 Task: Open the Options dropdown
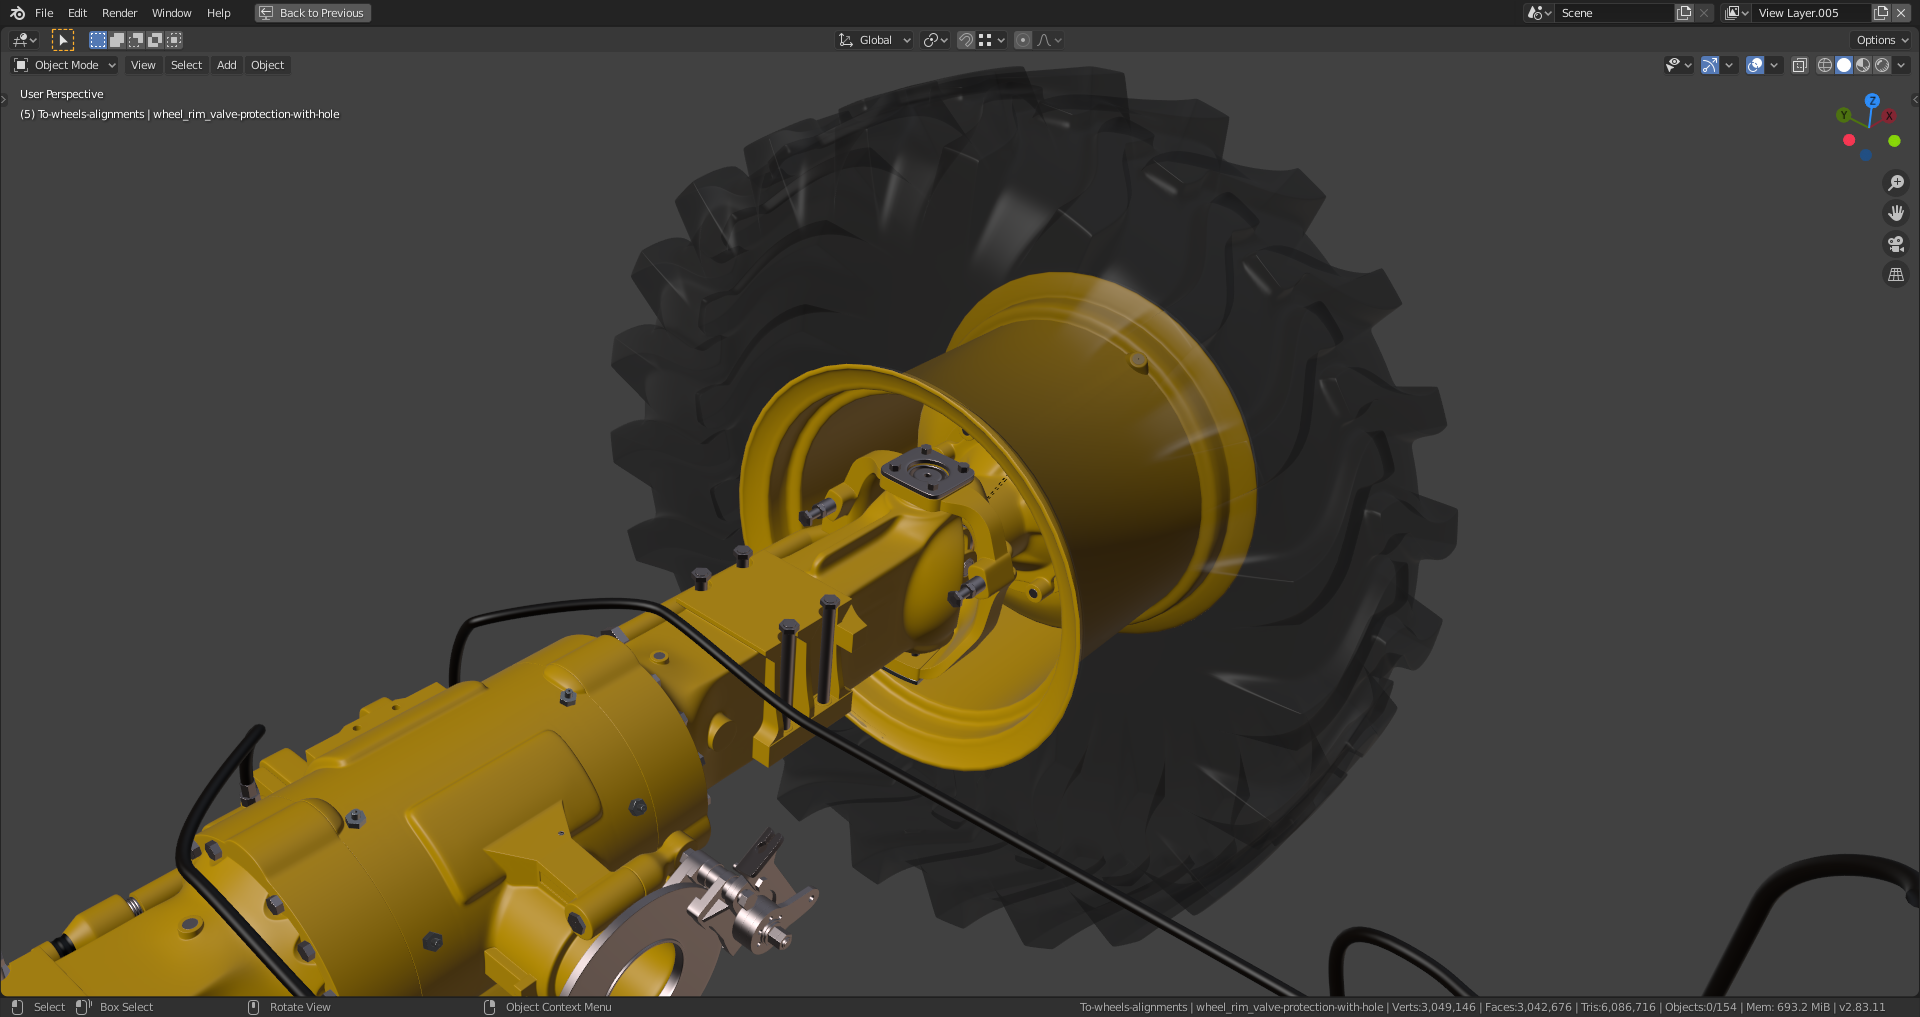[1882, 40]
